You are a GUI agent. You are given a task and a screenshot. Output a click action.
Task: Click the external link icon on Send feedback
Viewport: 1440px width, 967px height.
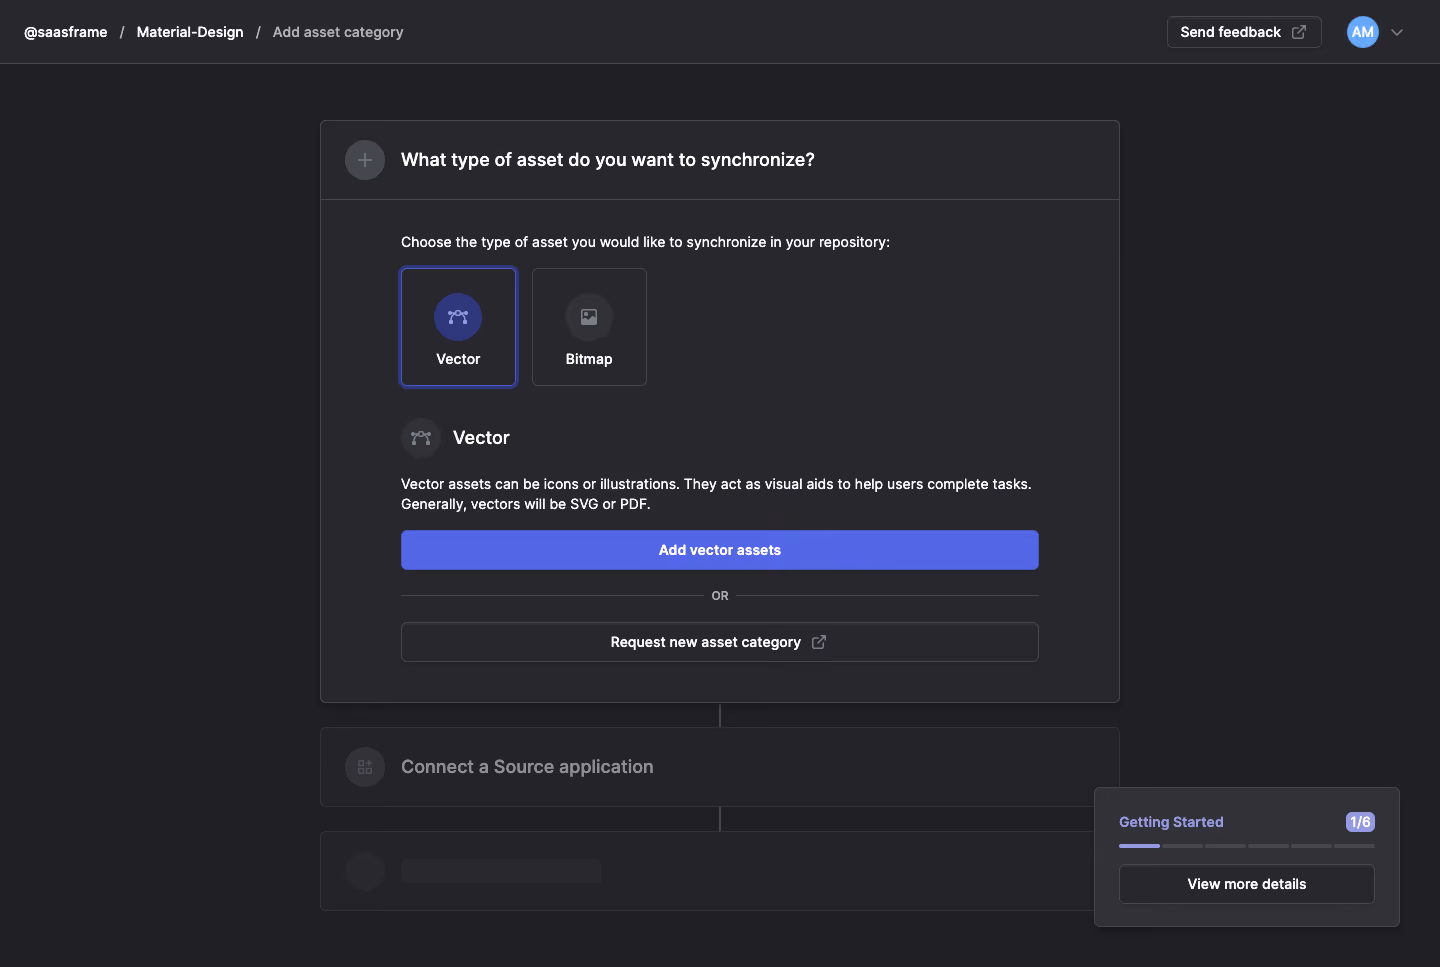[x=1299, y=32]
